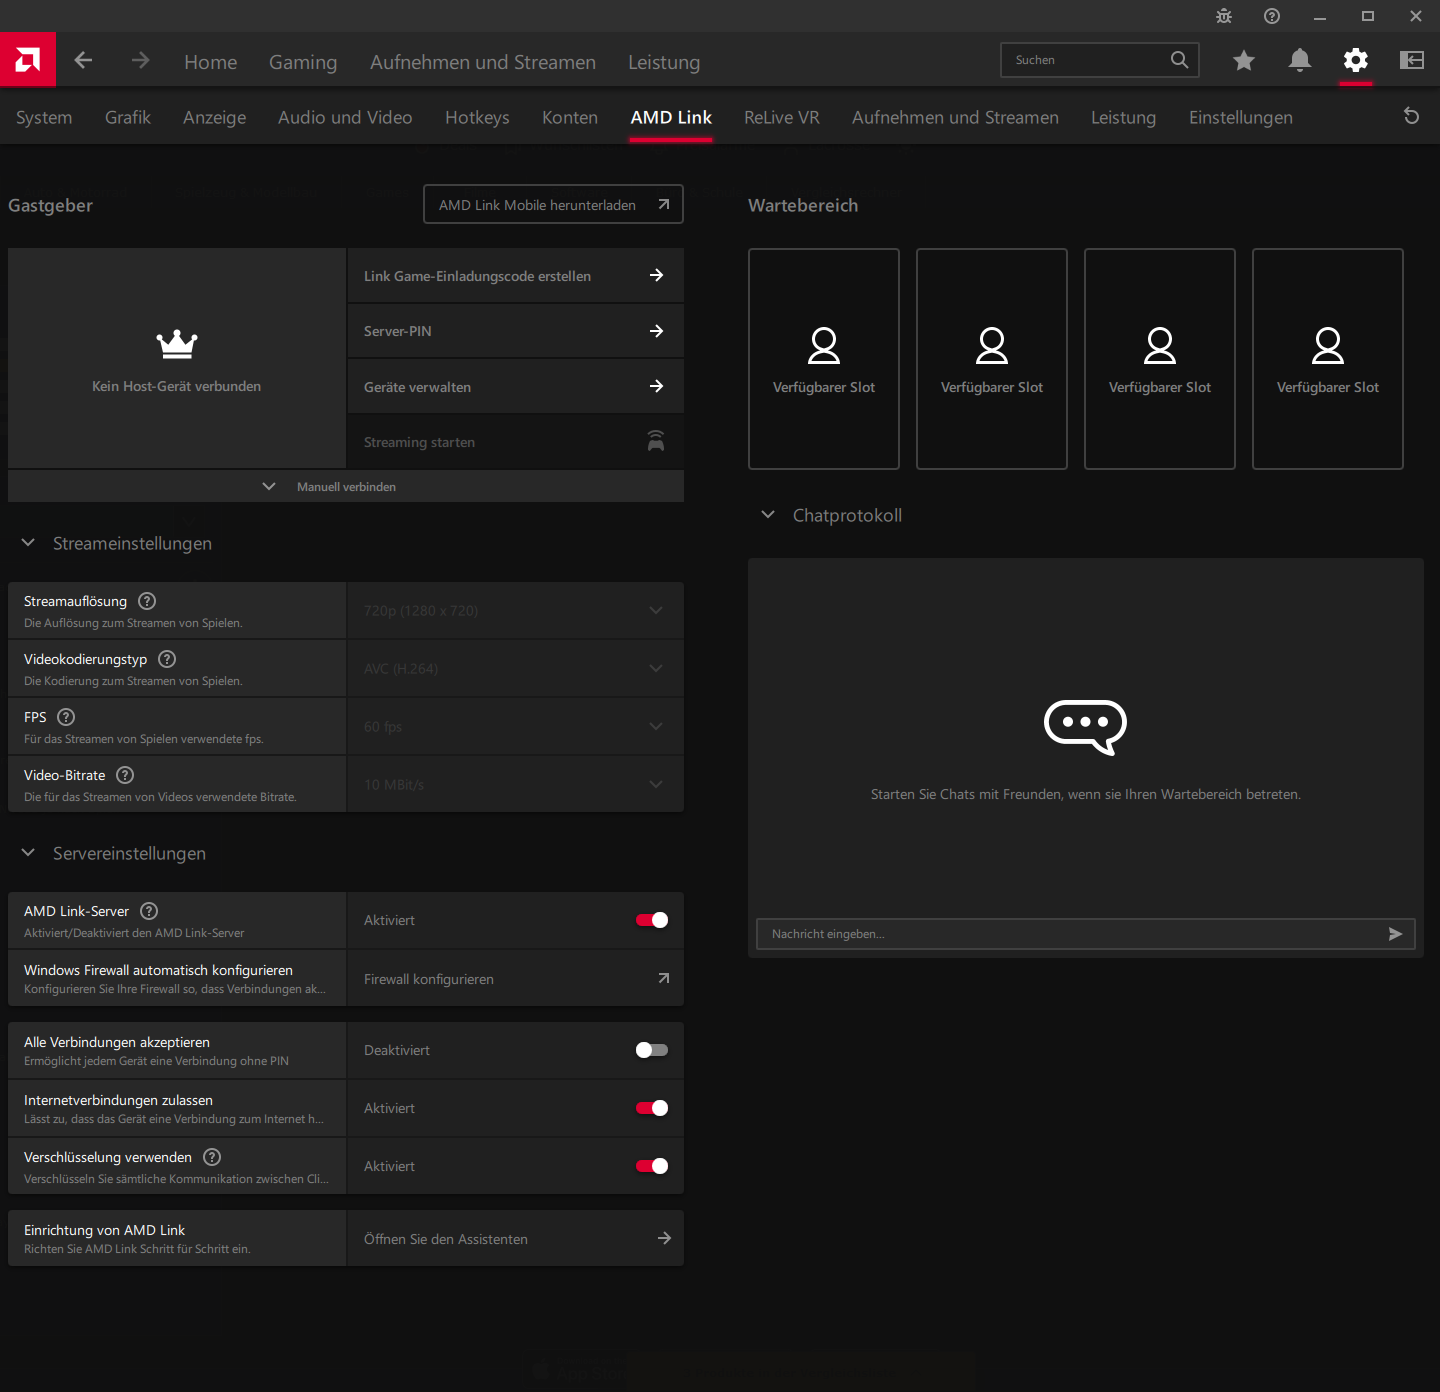Switch to the Konten subtab

570,118
